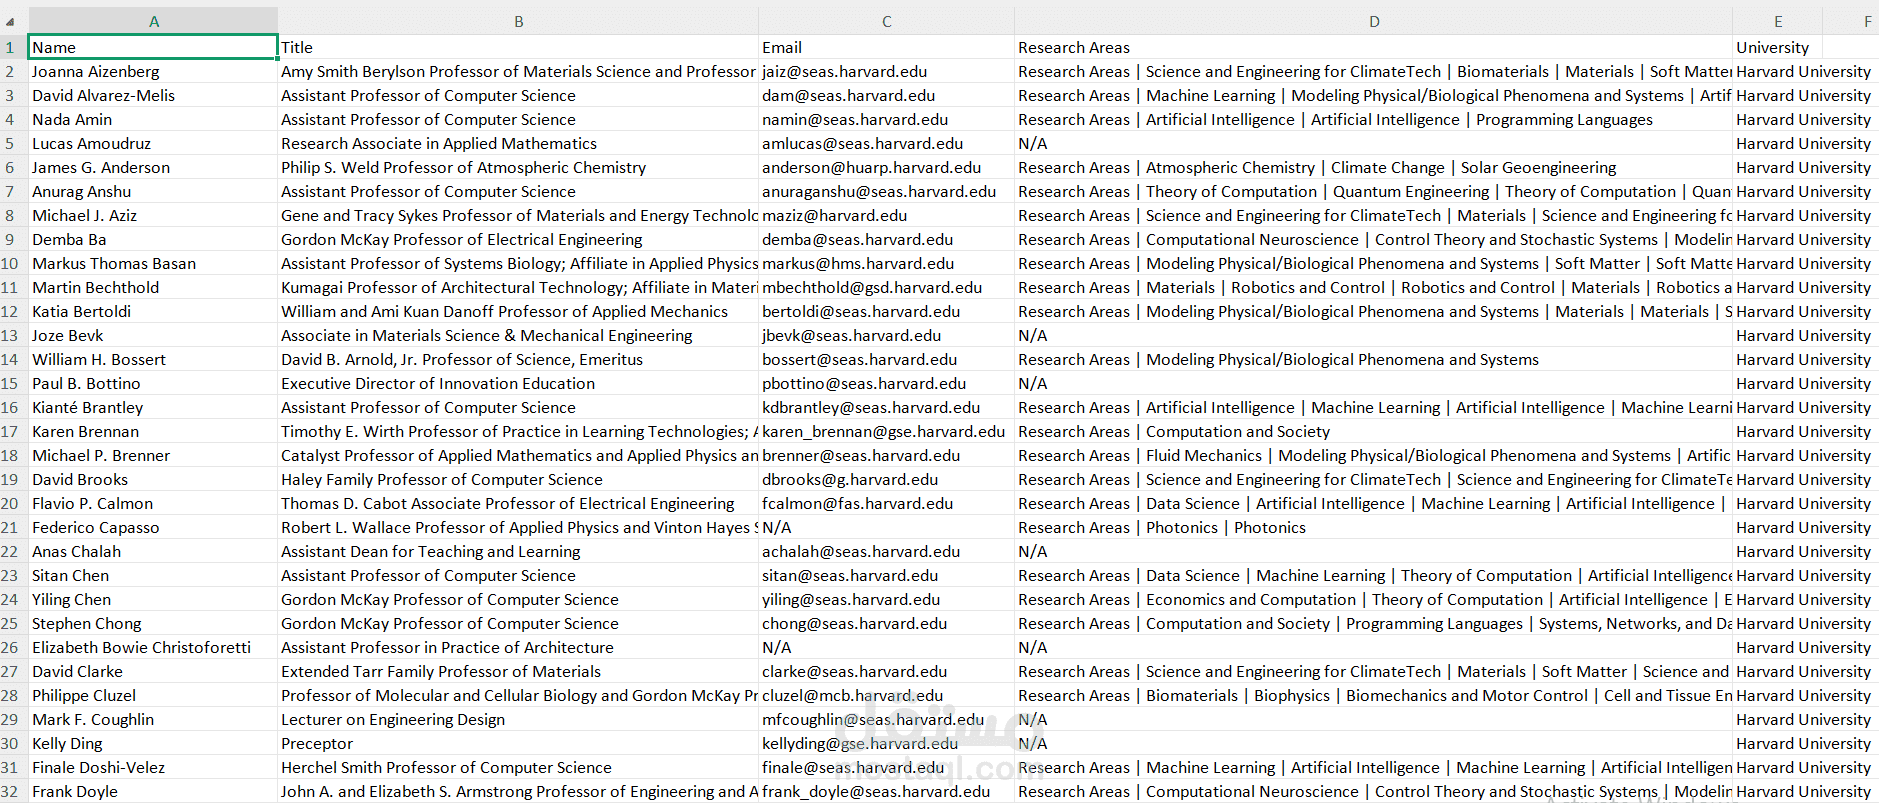Select the 'Elizabeth Bowie Christoforetti' cell
The width and height of the screenshot is (1879, 803).
pyautogui.click(x=153, y=647)
